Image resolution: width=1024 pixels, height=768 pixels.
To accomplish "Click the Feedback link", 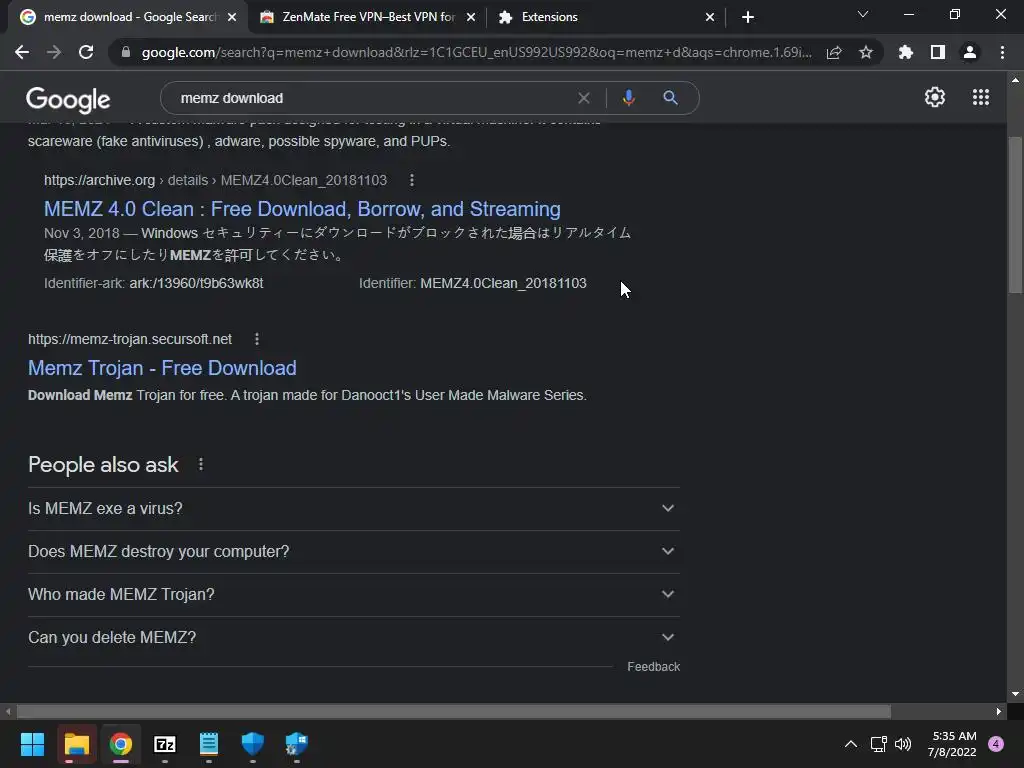I will tap(654, 667).
